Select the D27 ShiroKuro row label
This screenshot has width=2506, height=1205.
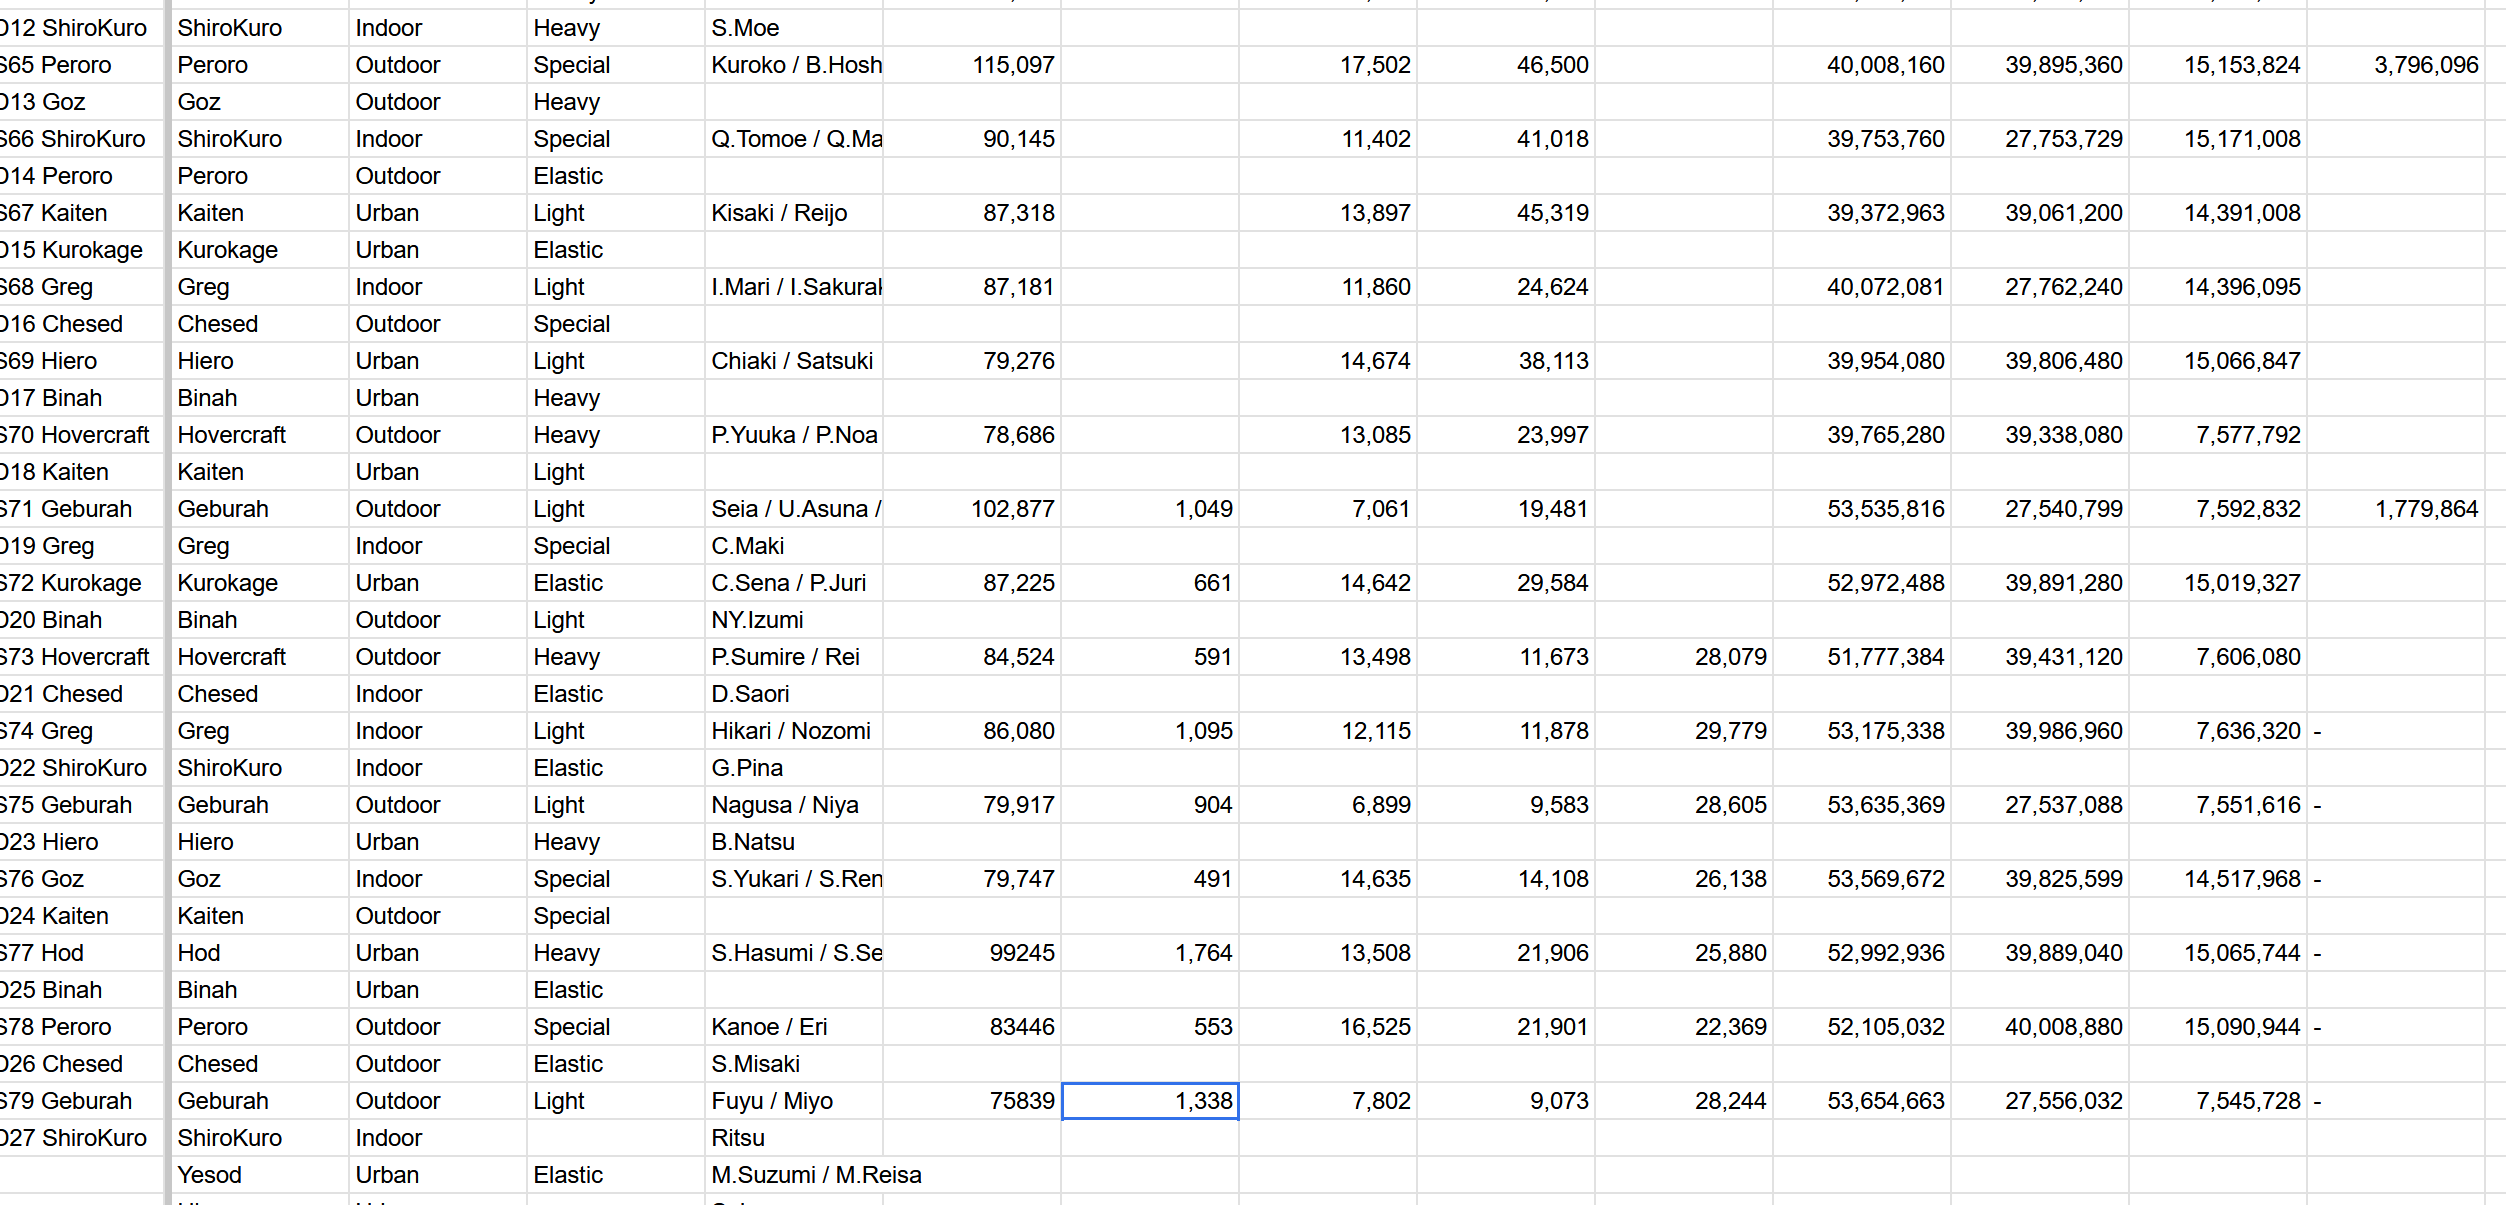(75, 1138)
